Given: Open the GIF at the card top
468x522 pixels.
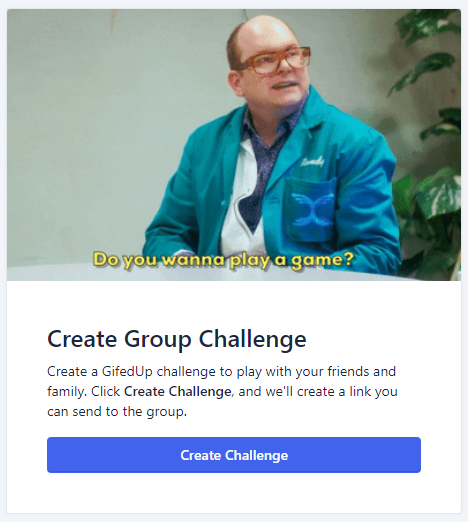Looking at the screenshot, I should tap(234, 145).
